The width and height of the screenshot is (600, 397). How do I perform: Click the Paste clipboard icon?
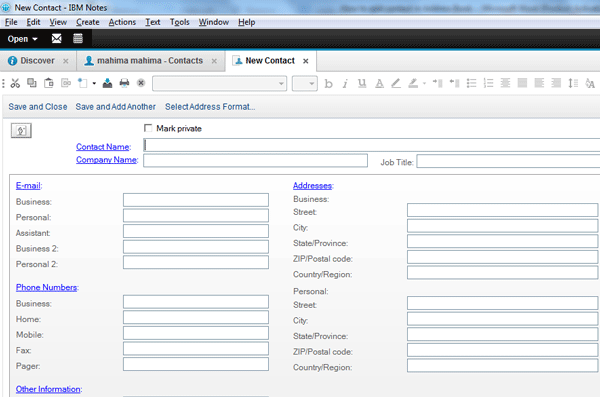point(49,83)
